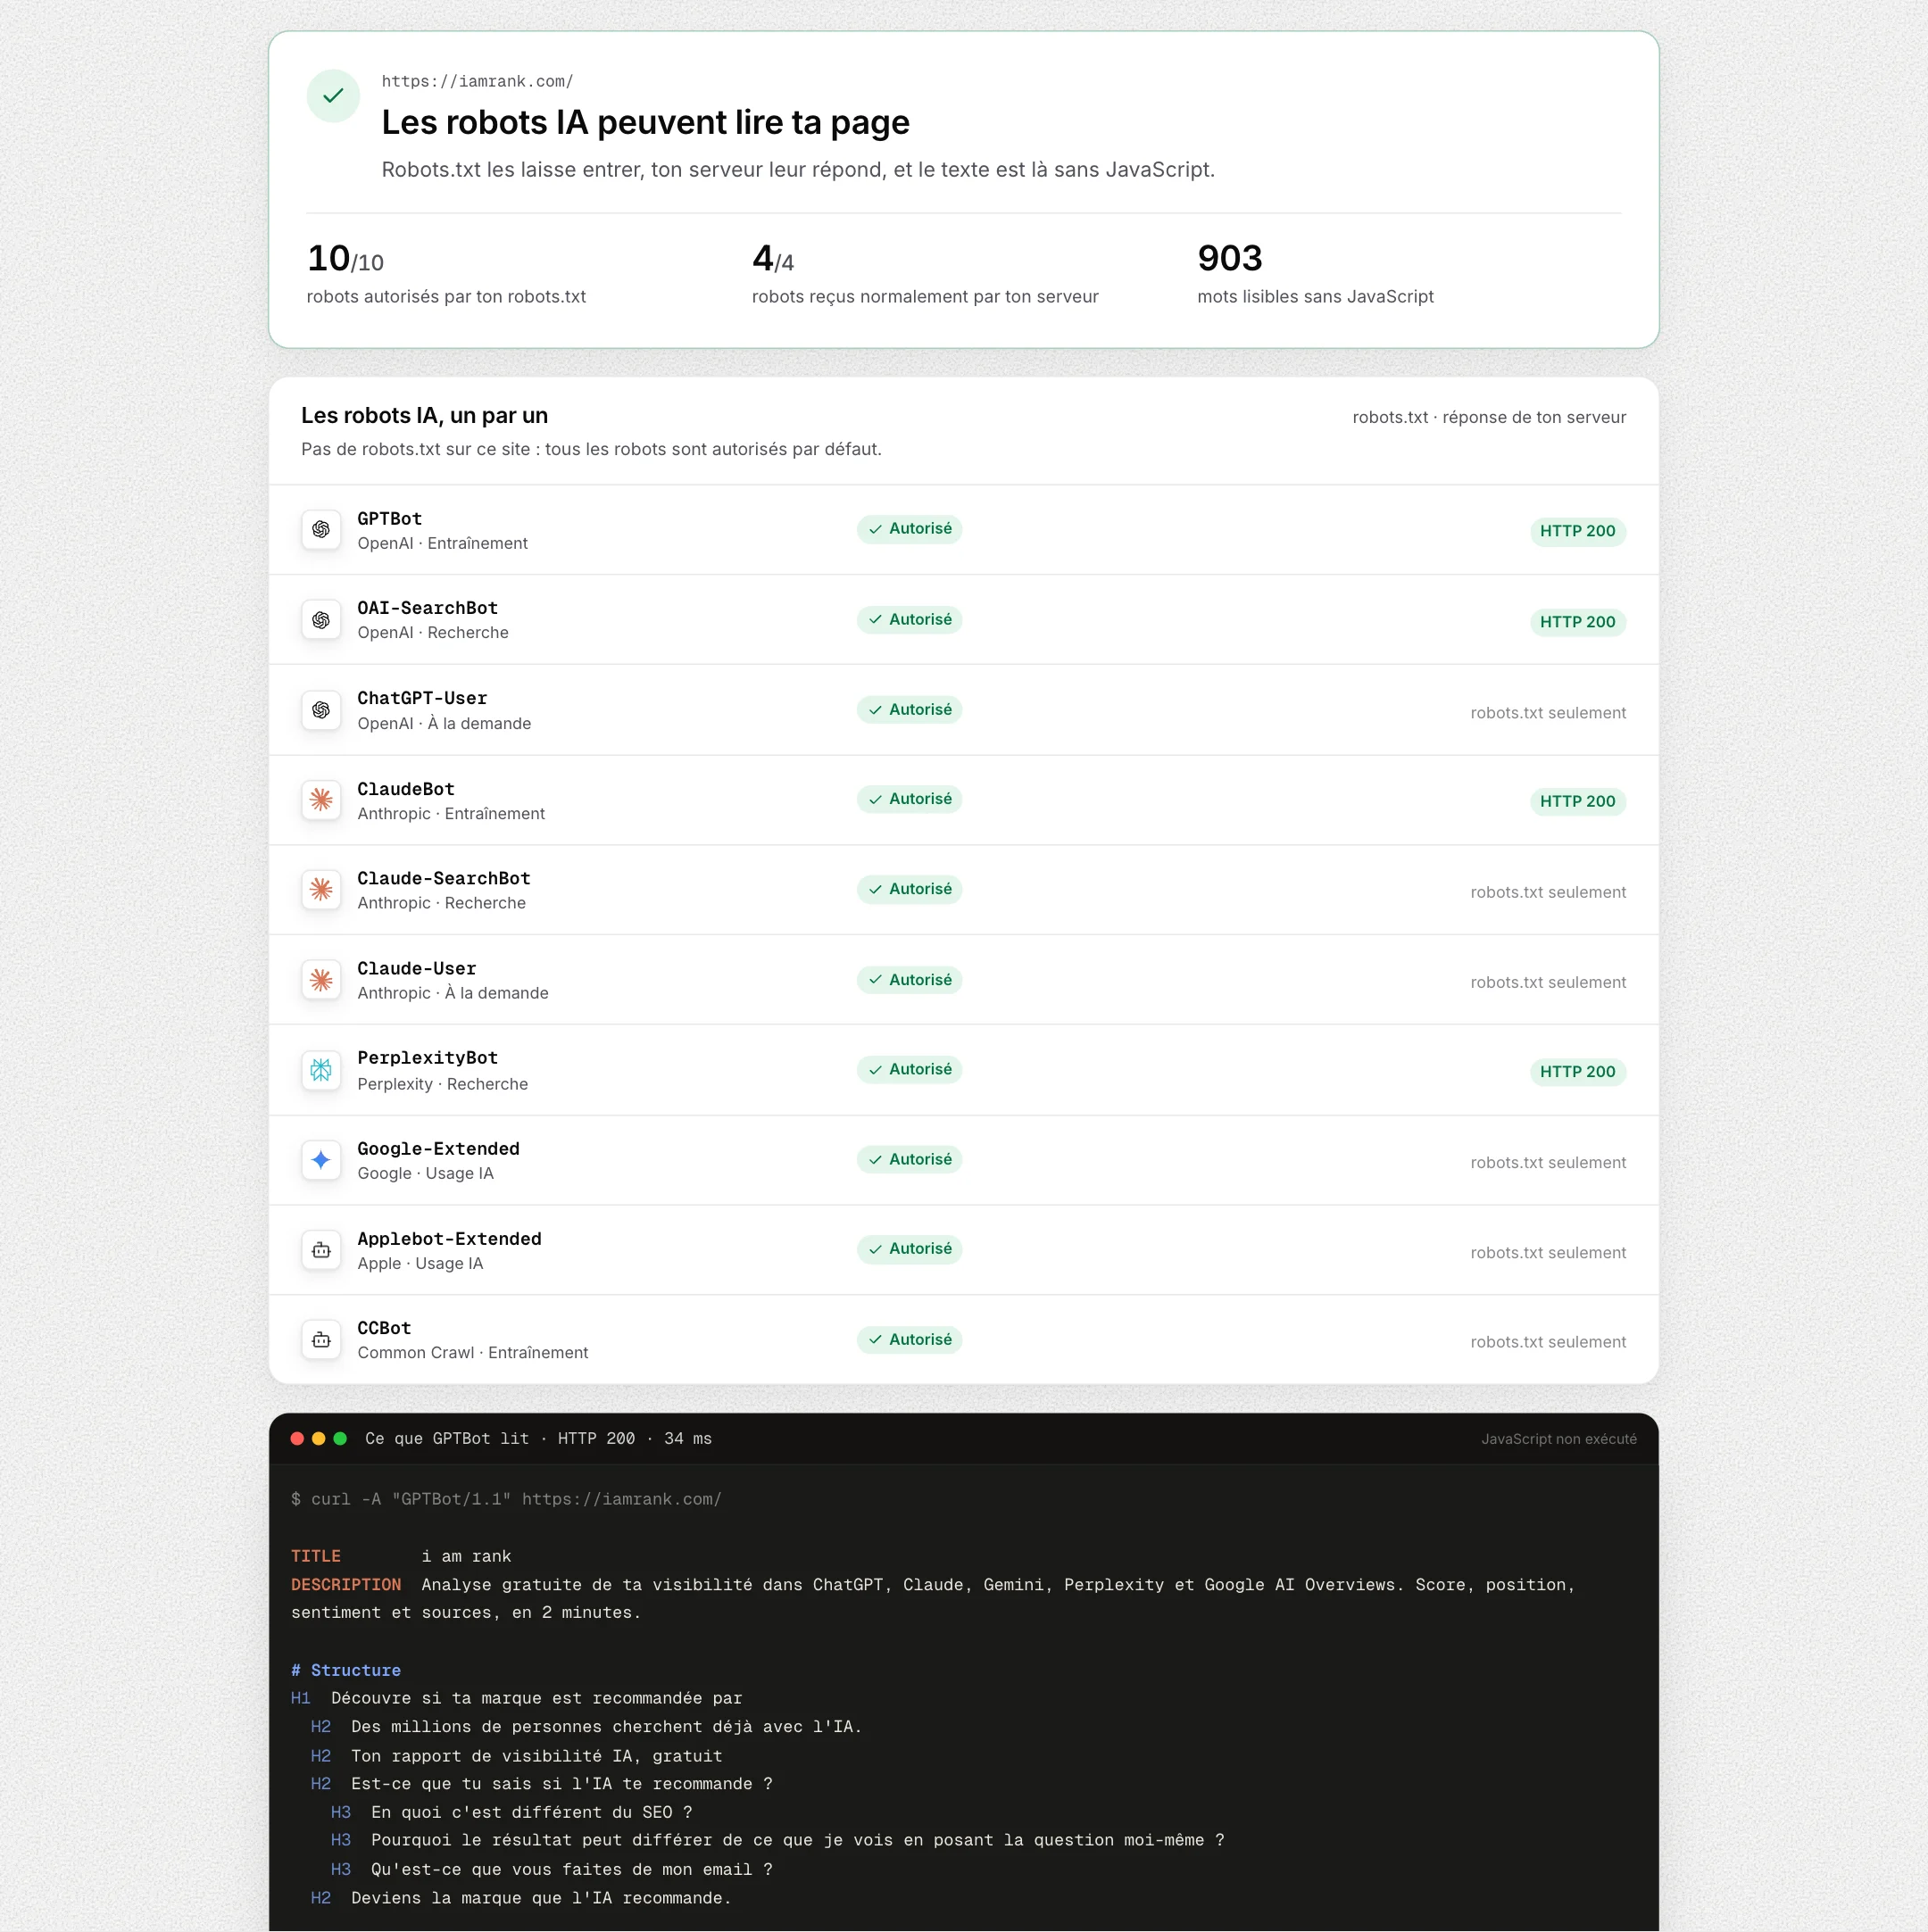Click the Autorisé badge for Google-Extended
1928x1932 pixels.
909,1159
